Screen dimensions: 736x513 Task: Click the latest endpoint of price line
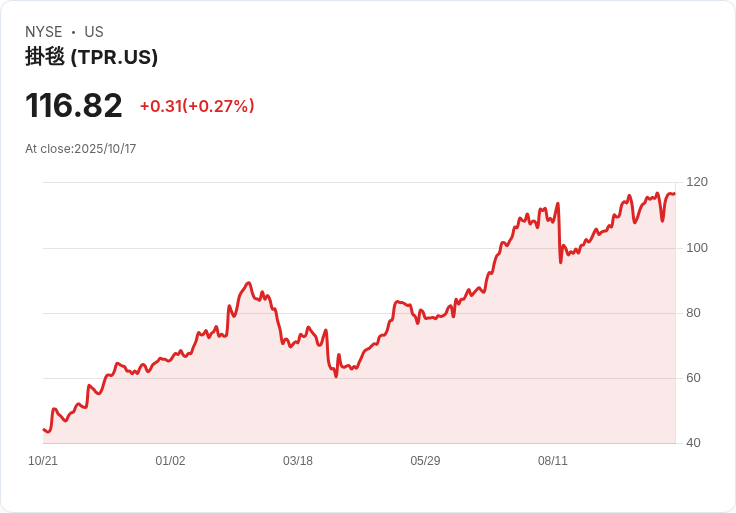[675, 193]
